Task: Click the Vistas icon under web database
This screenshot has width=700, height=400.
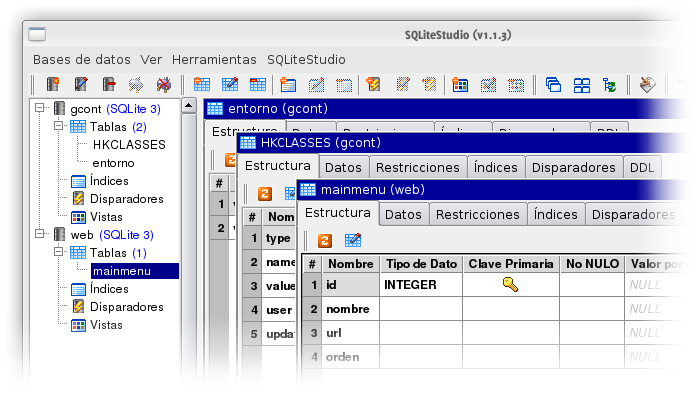Action: [78, 325]
